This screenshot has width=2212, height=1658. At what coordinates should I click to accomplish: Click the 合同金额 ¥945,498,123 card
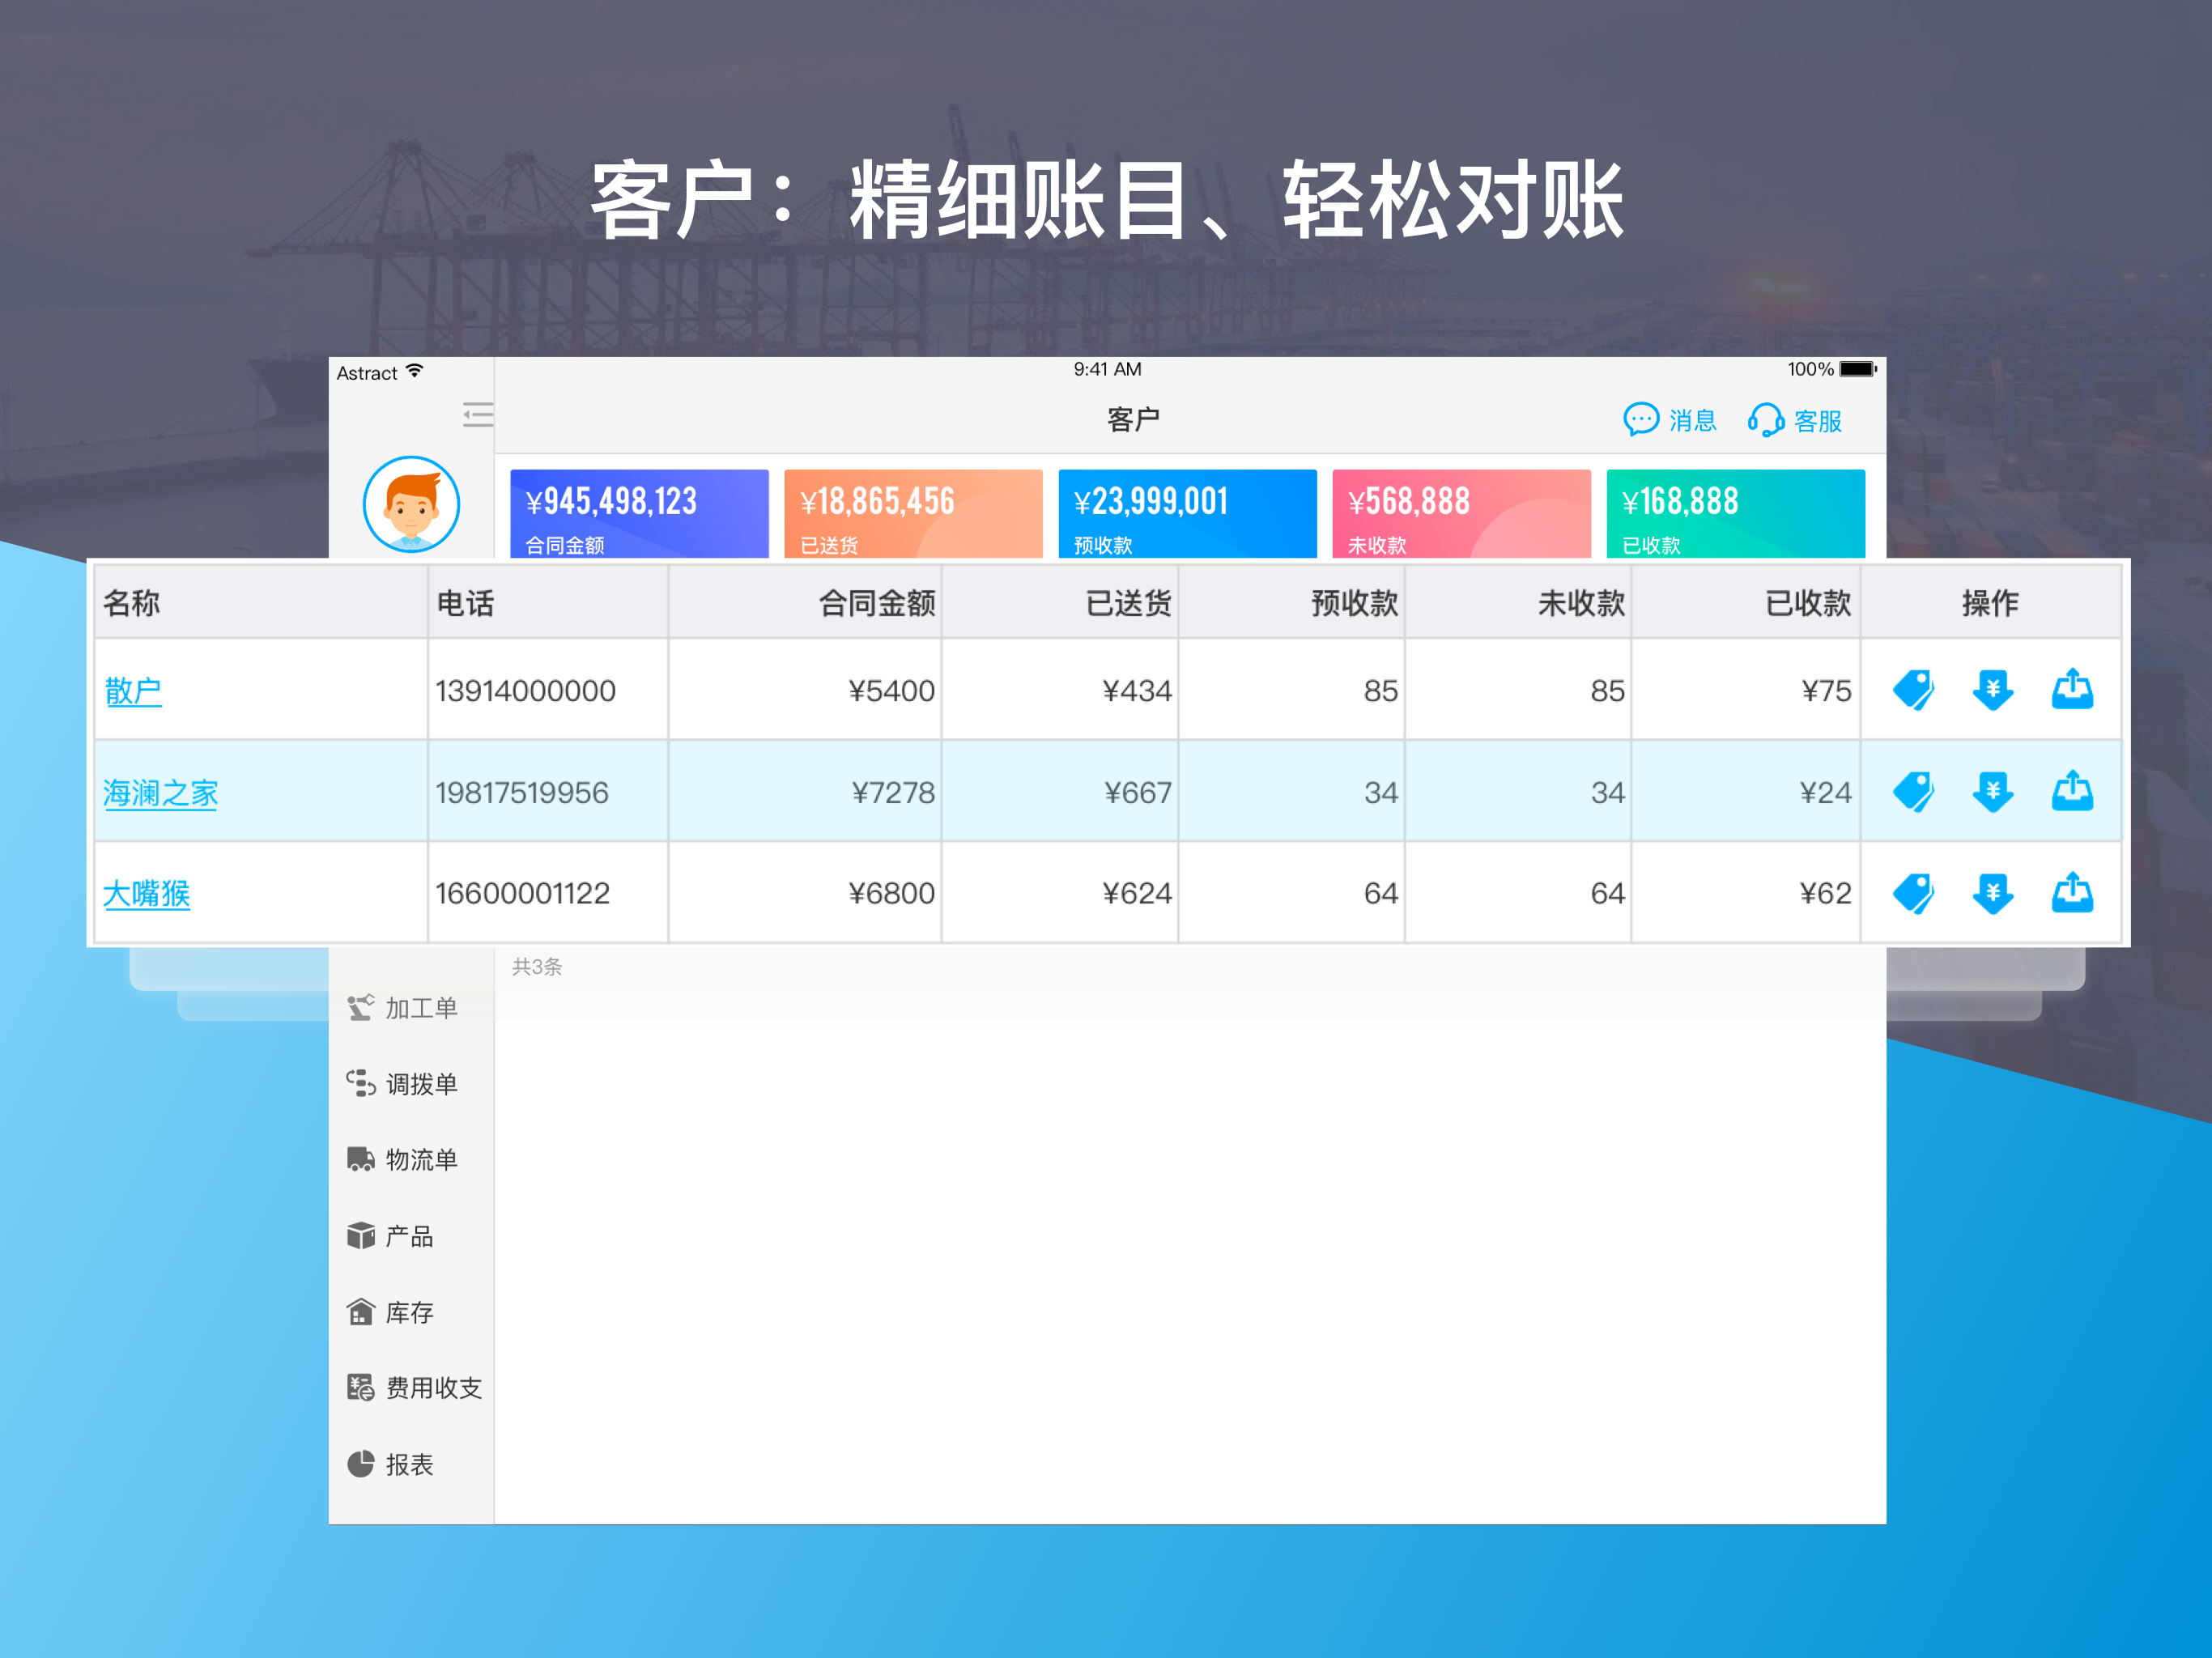point(639,513)
